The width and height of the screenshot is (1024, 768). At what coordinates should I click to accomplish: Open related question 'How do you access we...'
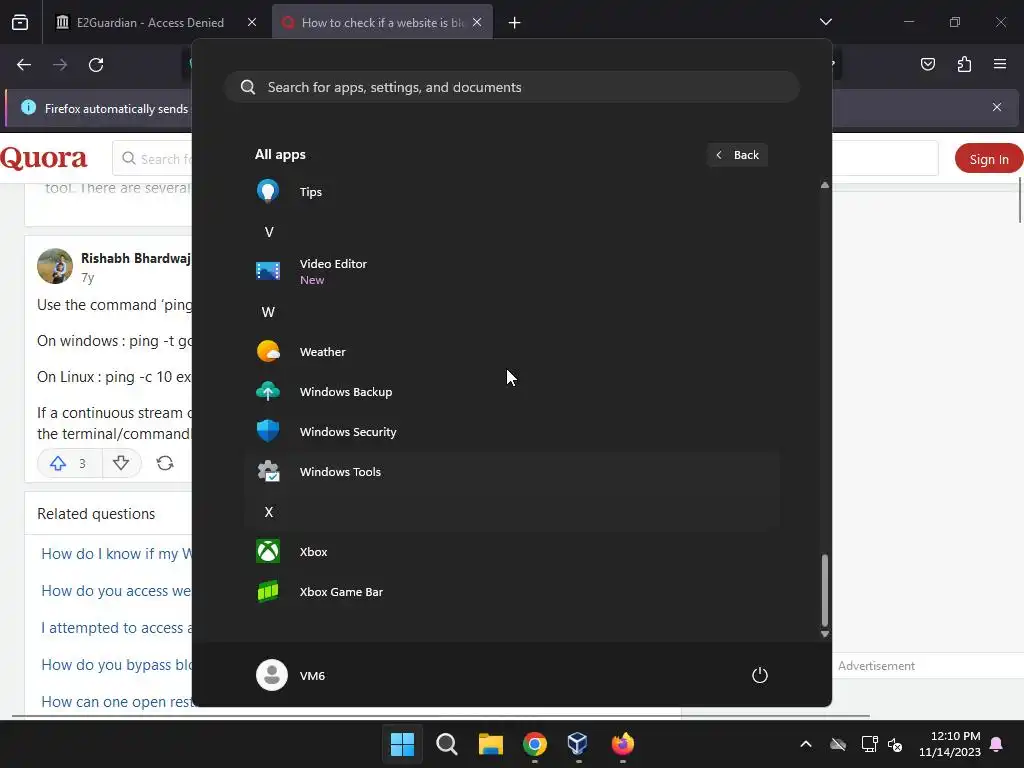[x=117, y=591]
